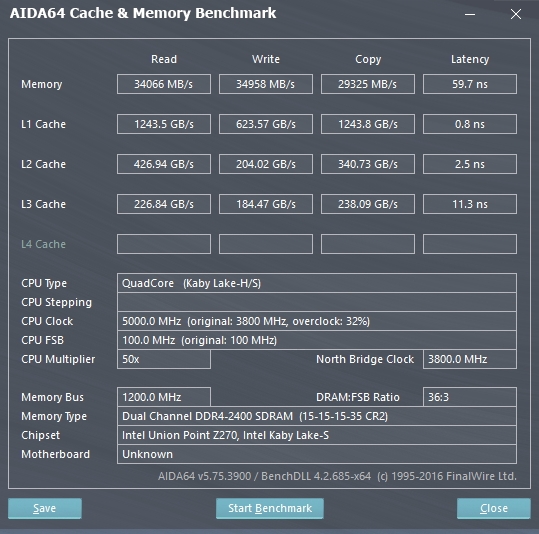Click Memory Type Dual Channel DDR4-2400 field

(x=317, y=416)
